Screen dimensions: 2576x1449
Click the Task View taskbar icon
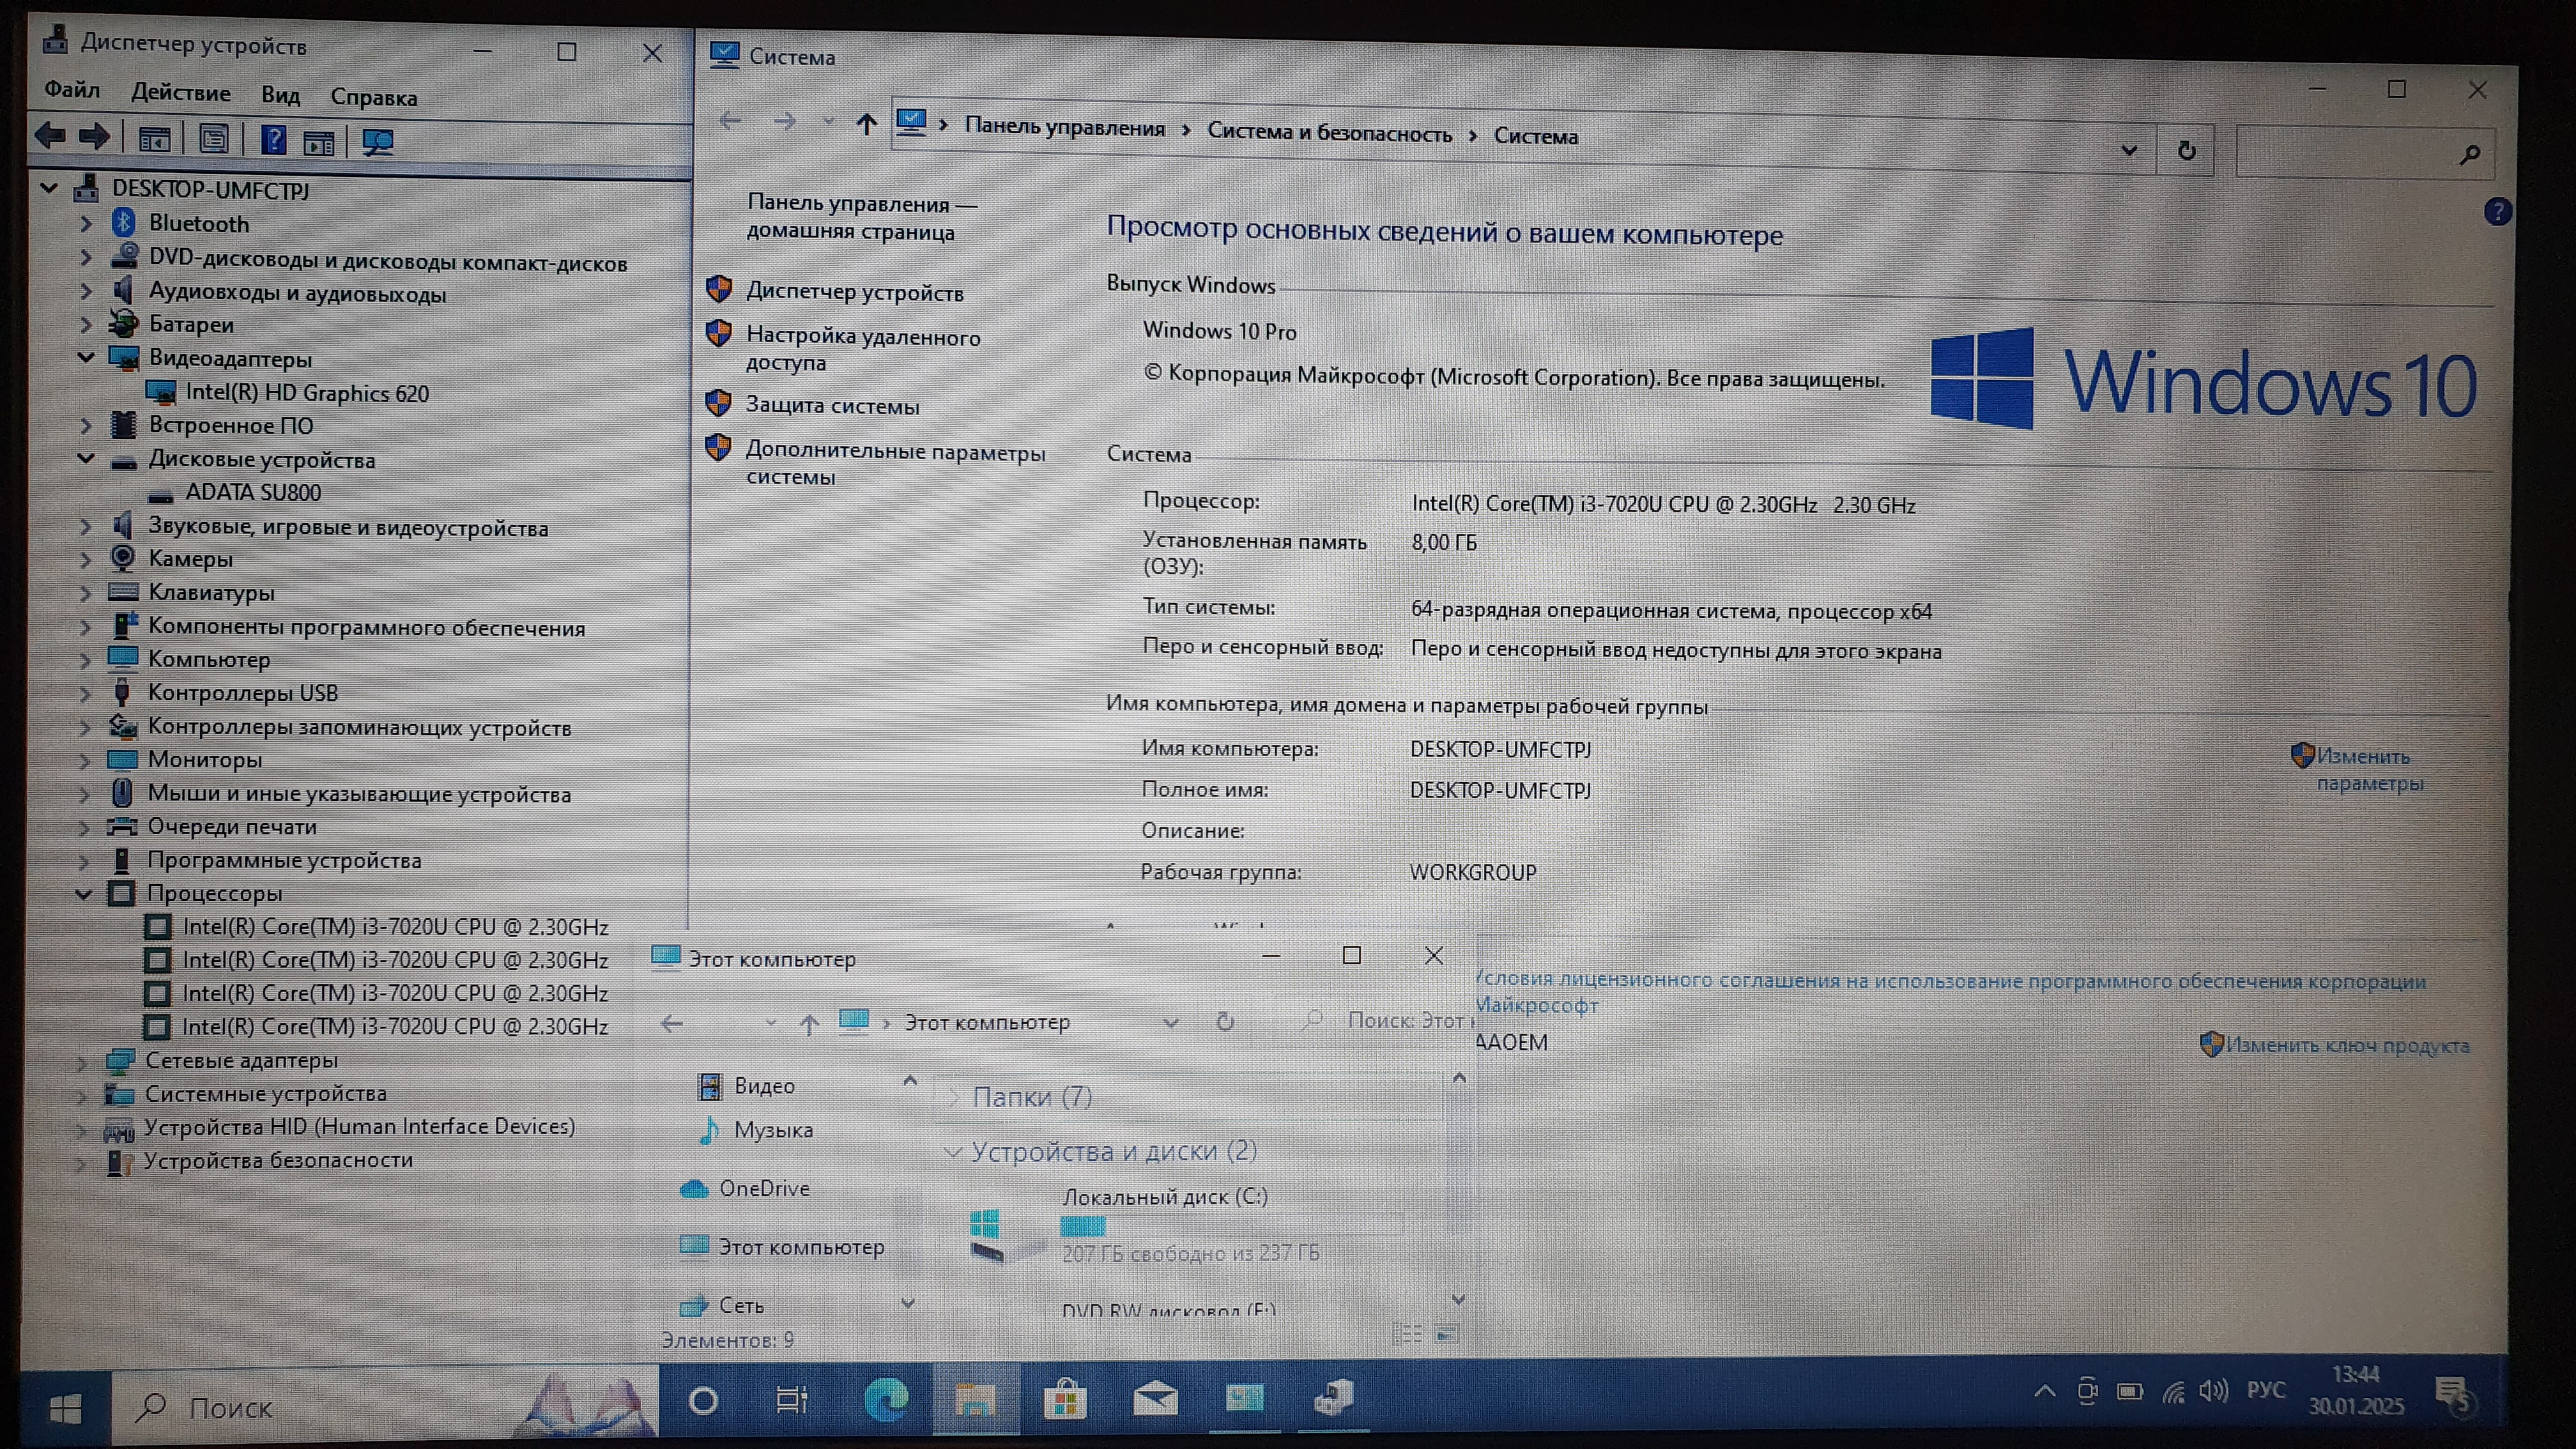tap(791, 1400)
